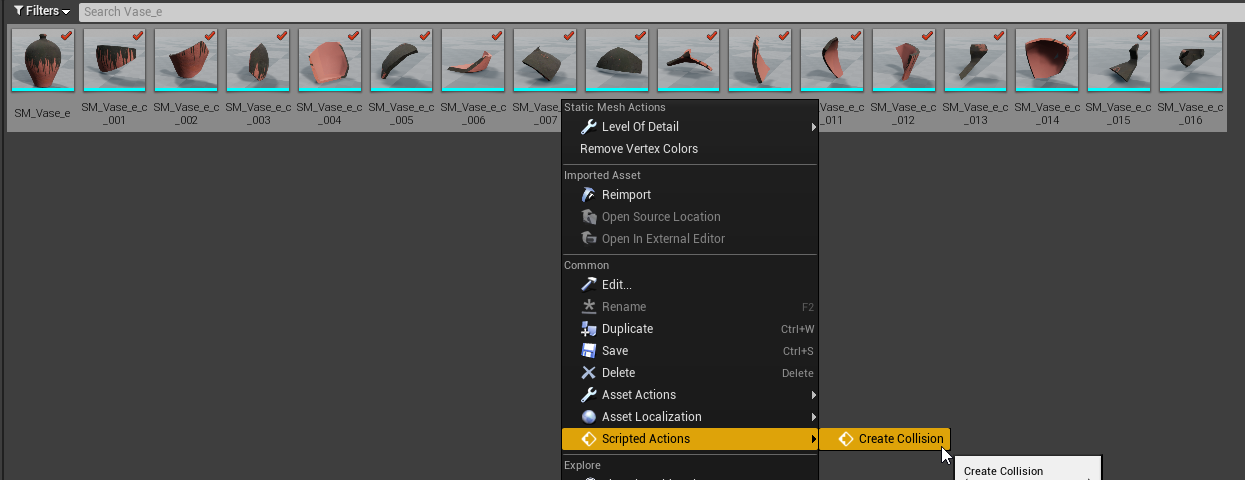Click the Asset Actions wrench icon

[589, 395]
